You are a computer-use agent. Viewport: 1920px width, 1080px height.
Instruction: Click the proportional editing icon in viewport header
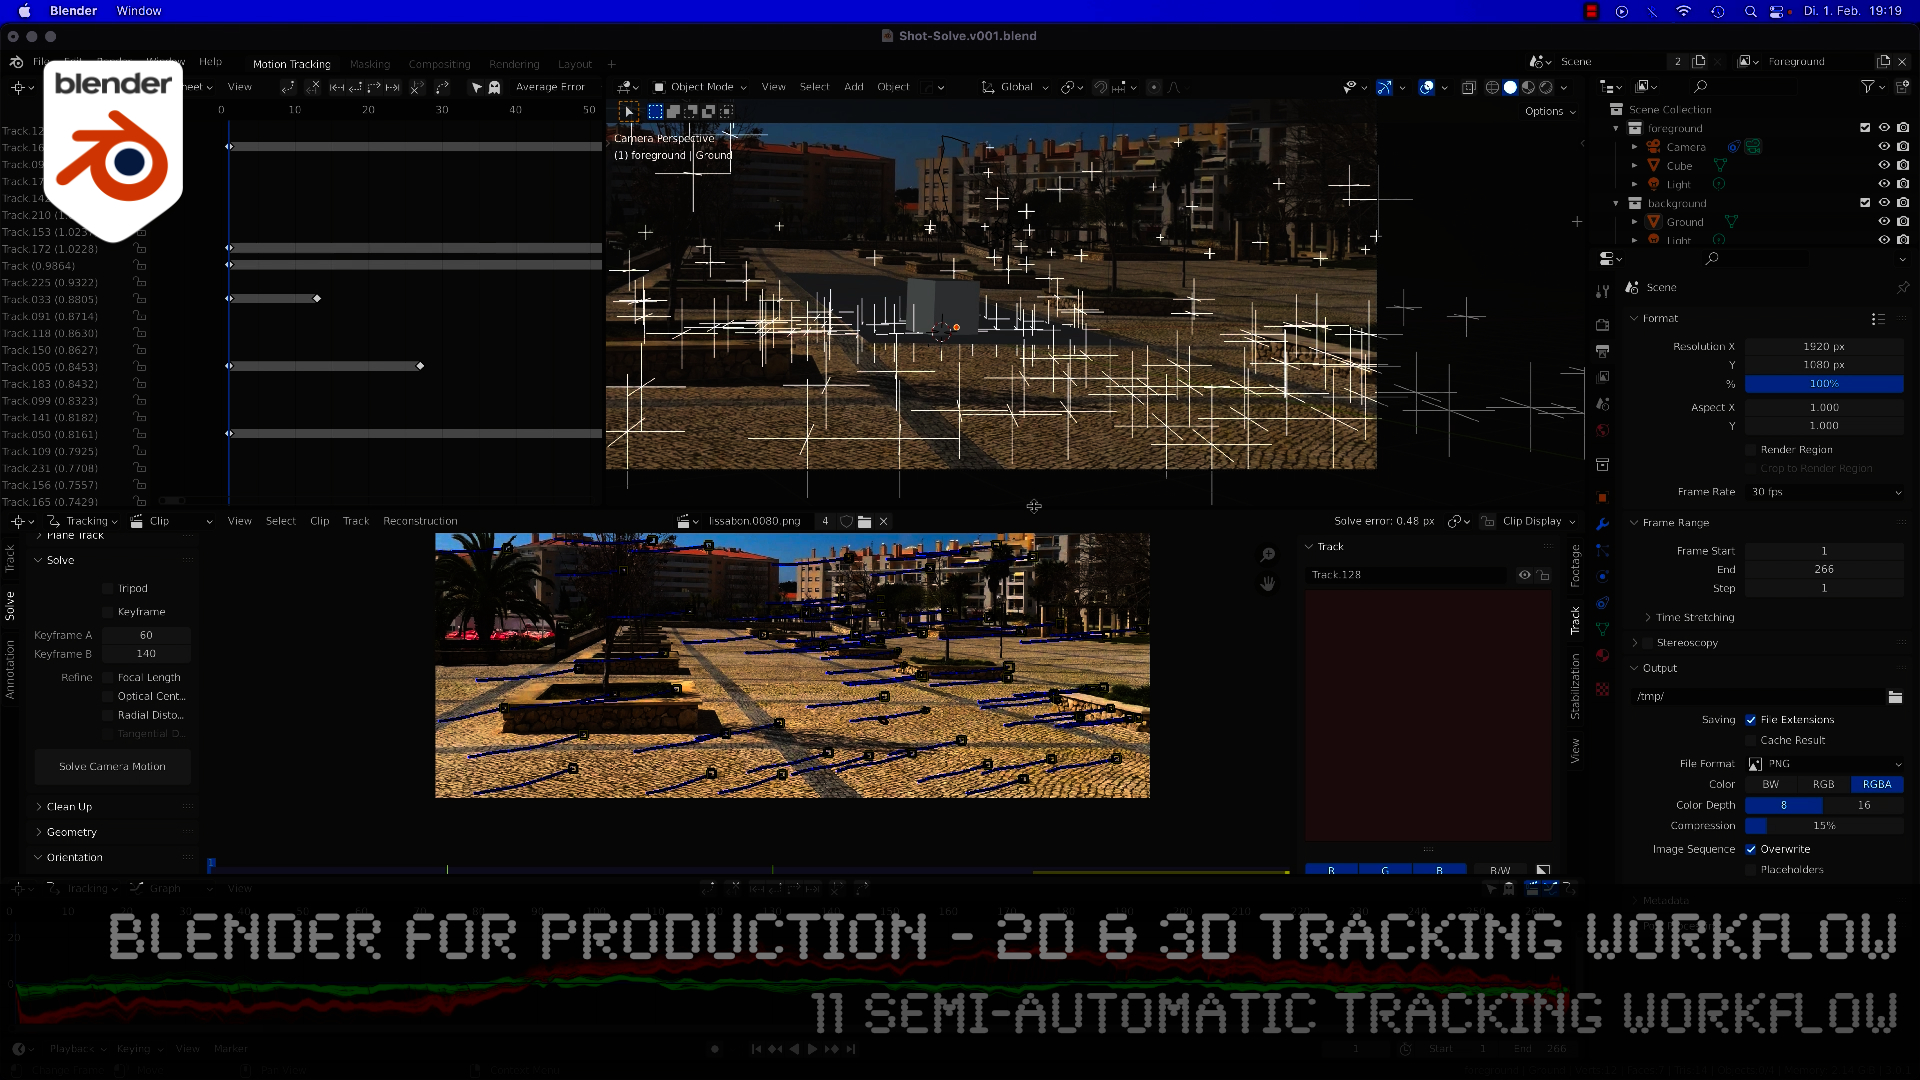1154,87
